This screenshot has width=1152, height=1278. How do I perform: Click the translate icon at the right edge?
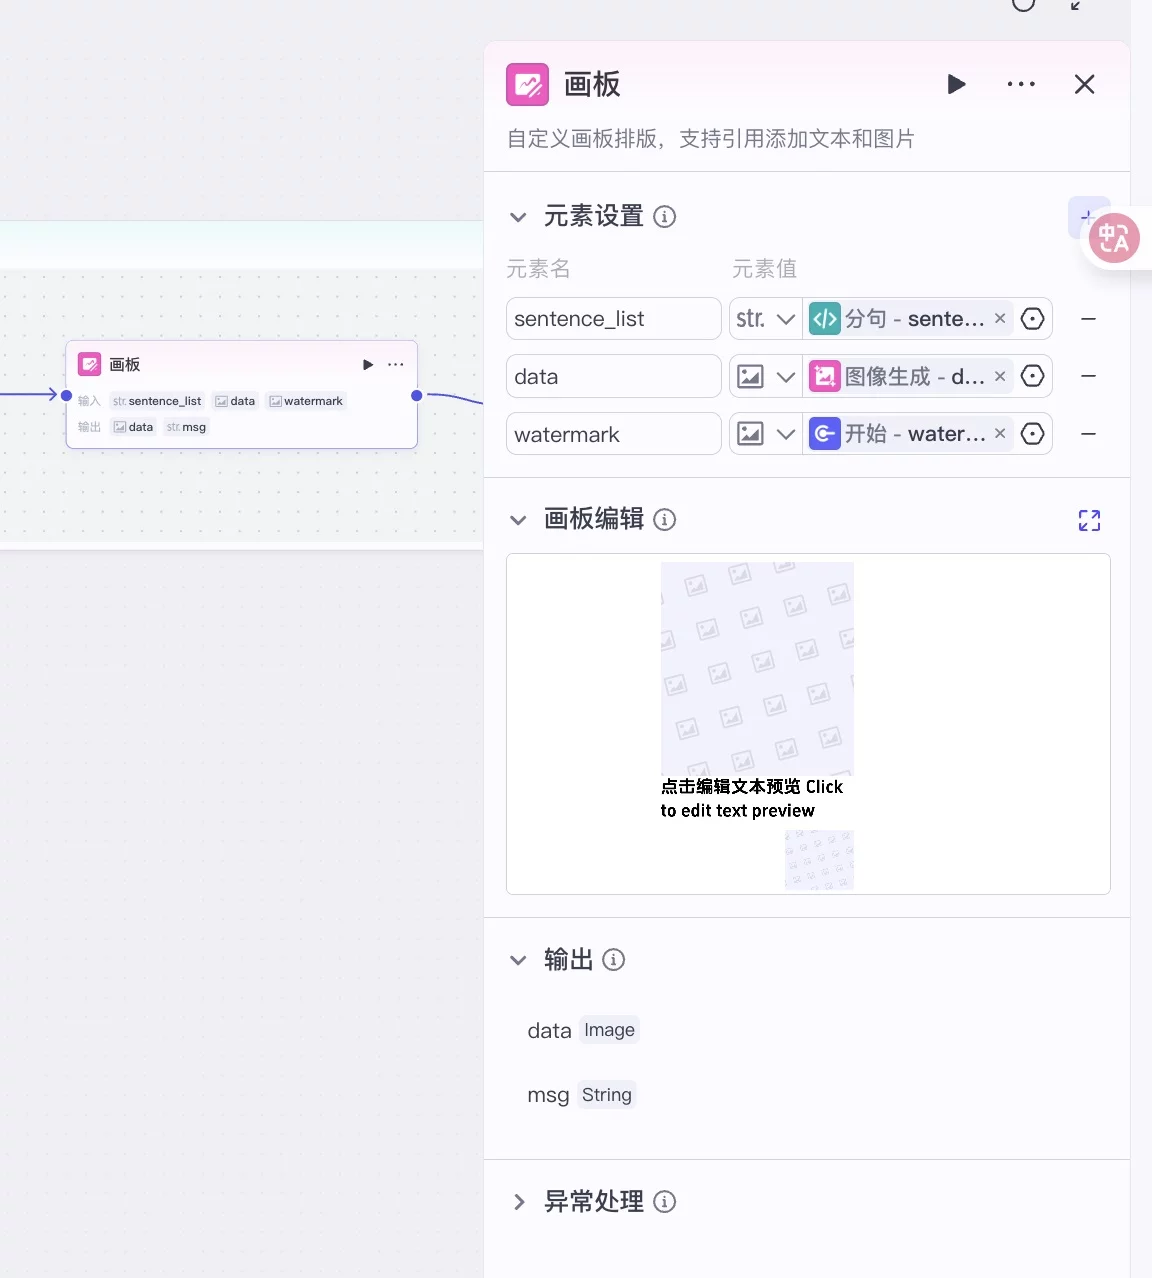tap(1114, 238)
